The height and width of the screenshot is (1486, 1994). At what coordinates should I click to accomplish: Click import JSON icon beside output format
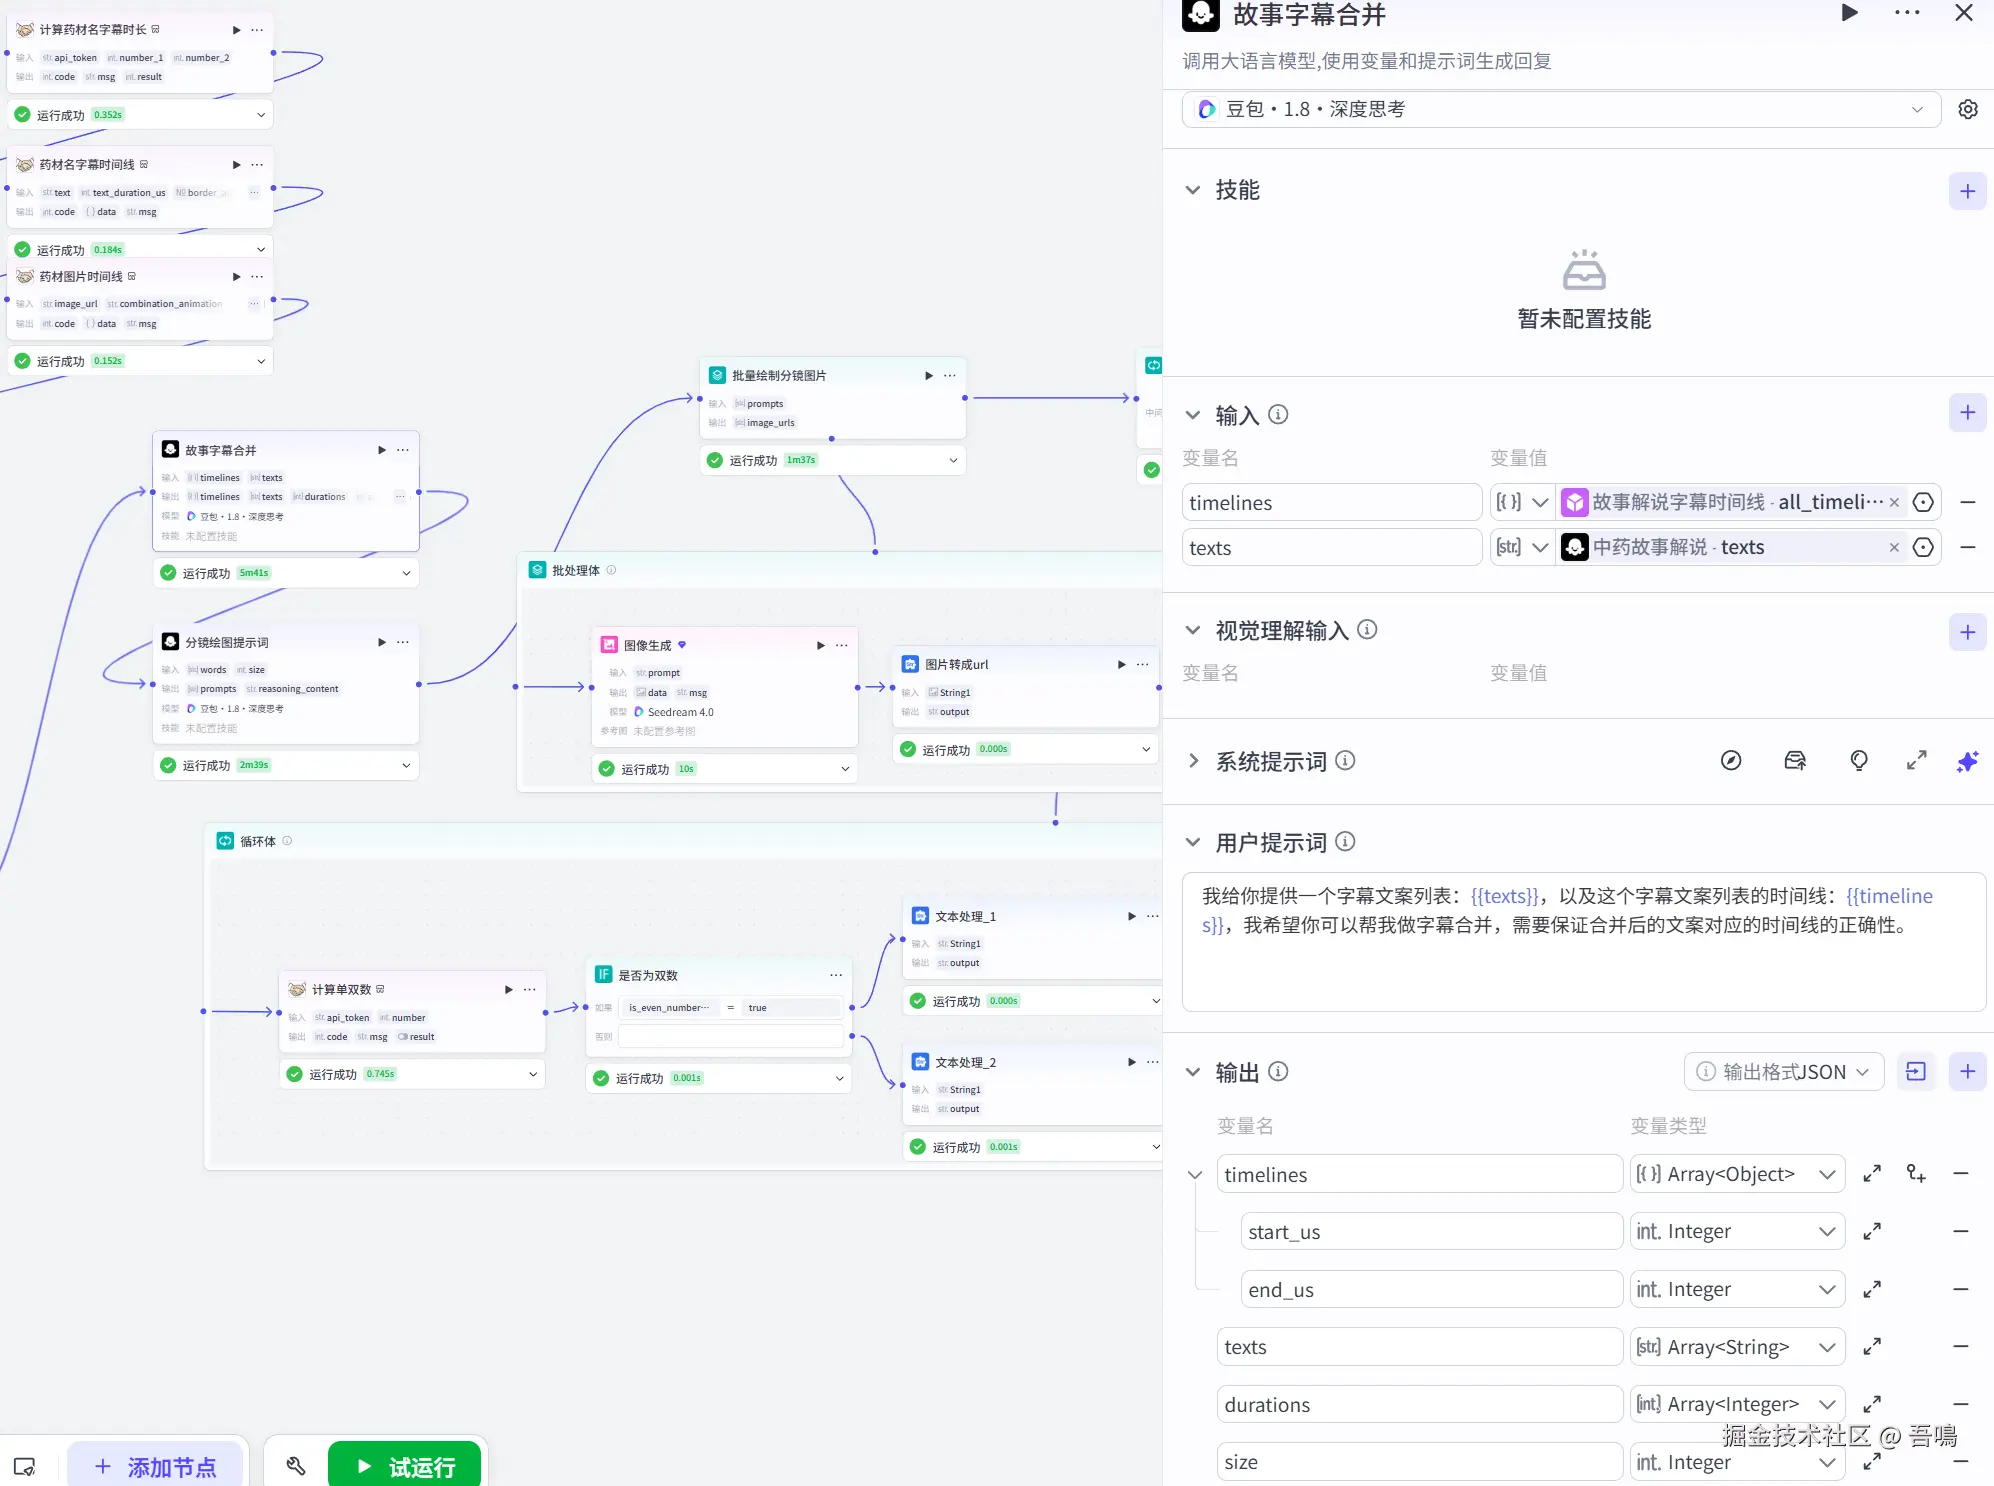point(1916,1072)
